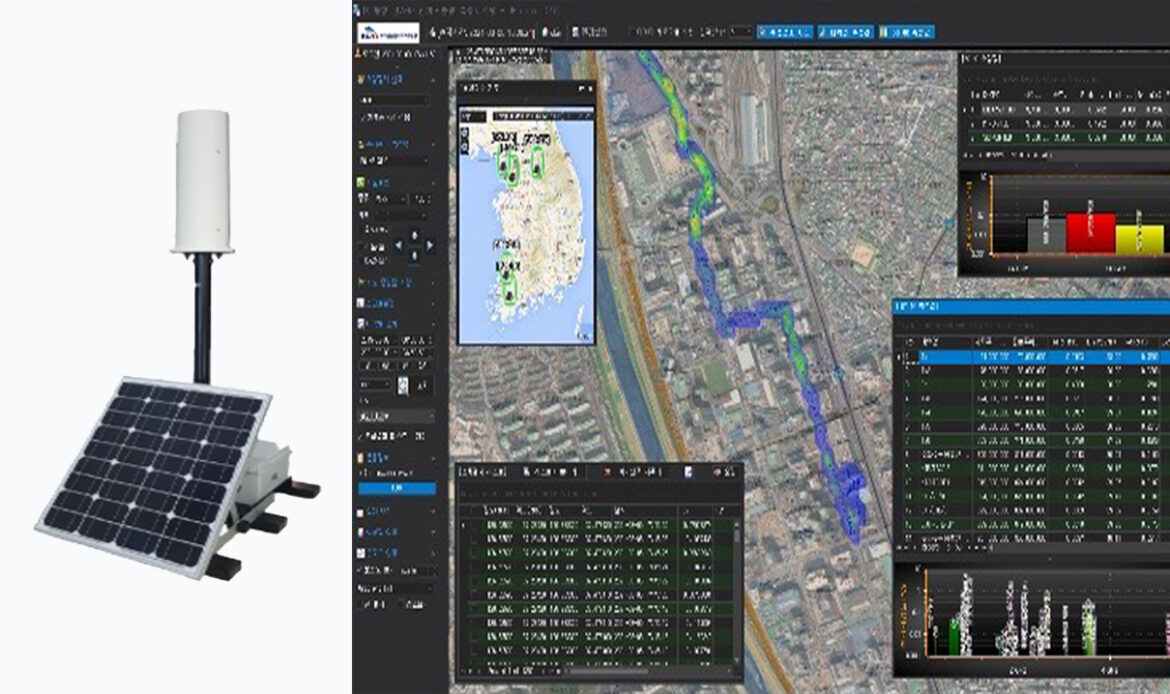
Task: Click the document icon in data table toolbar
Action: (689, 472)
